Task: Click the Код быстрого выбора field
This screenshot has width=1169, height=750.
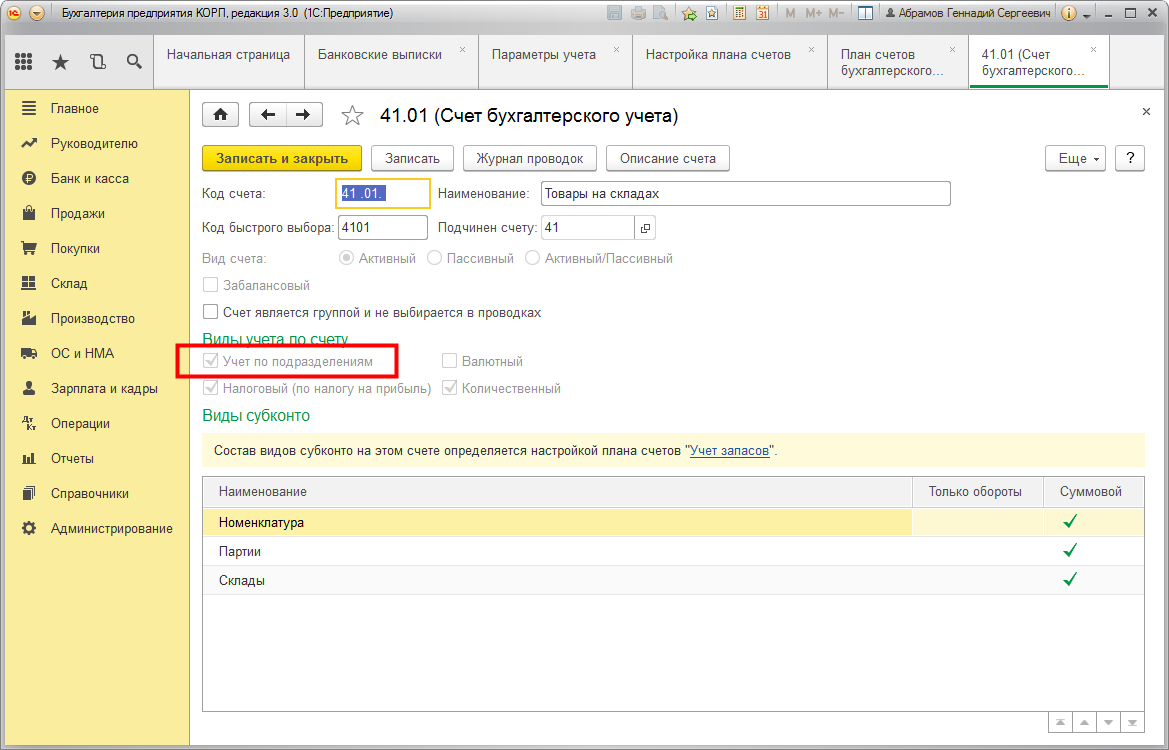Action: tap(383, 227)
